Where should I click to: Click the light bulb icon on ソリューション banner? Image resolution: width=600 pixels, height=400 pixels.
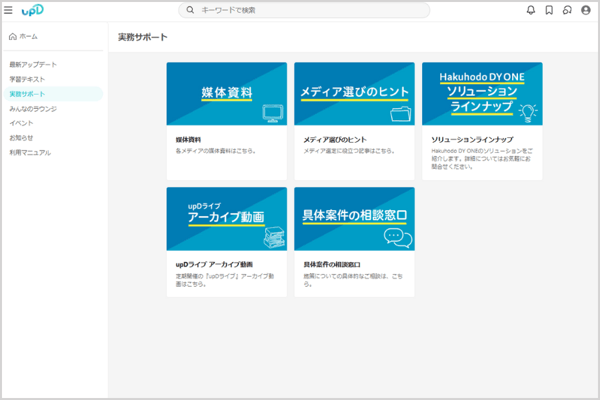pyautogui.click(x=528, y=113)
